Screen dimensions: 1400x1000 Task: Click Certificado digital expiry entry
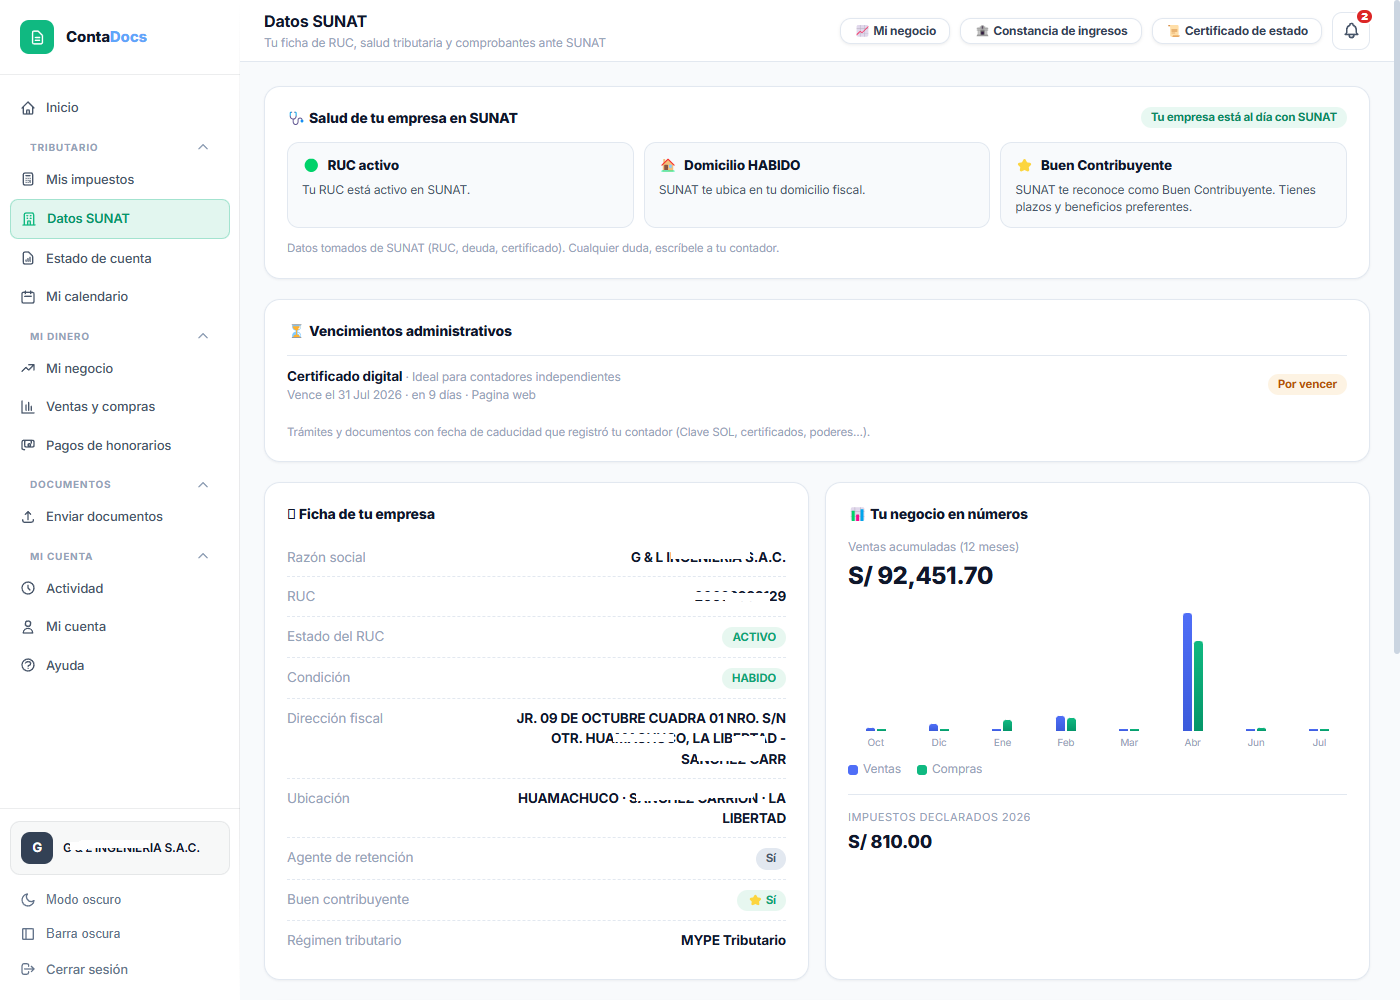(x=816, y=386)
